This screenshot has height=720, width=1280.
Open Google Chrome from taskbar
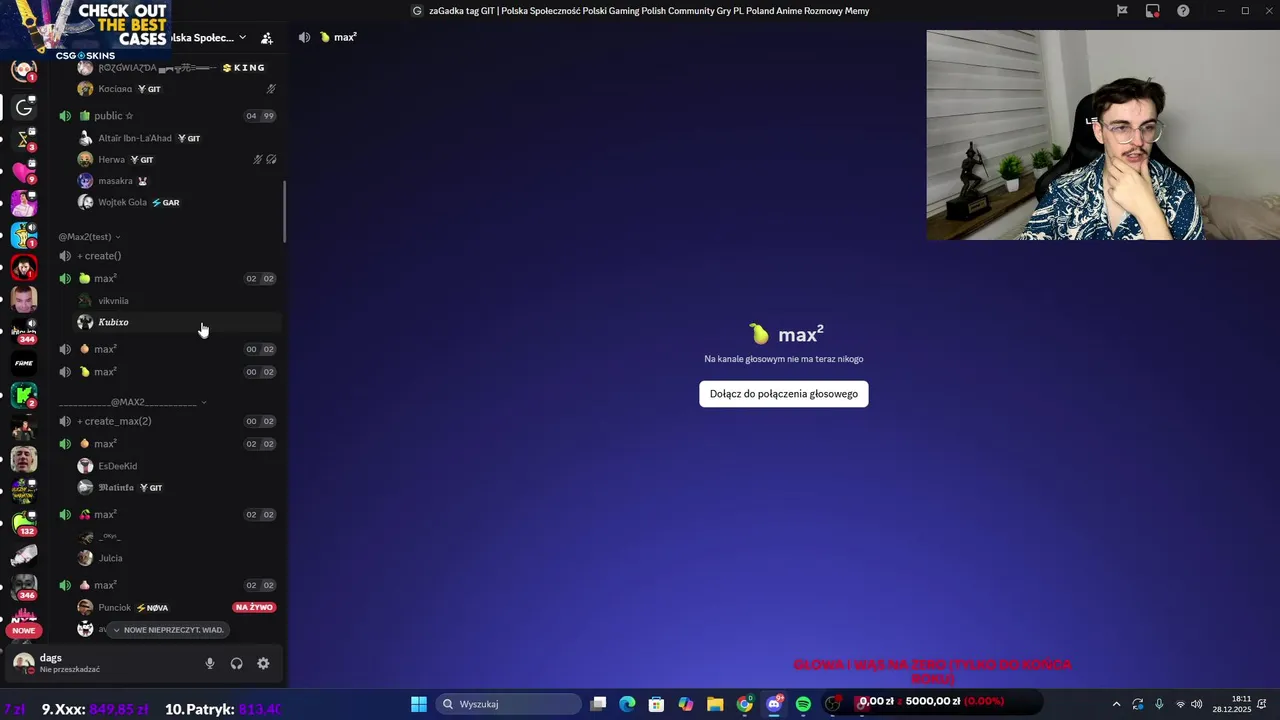(x=745, y=704)
